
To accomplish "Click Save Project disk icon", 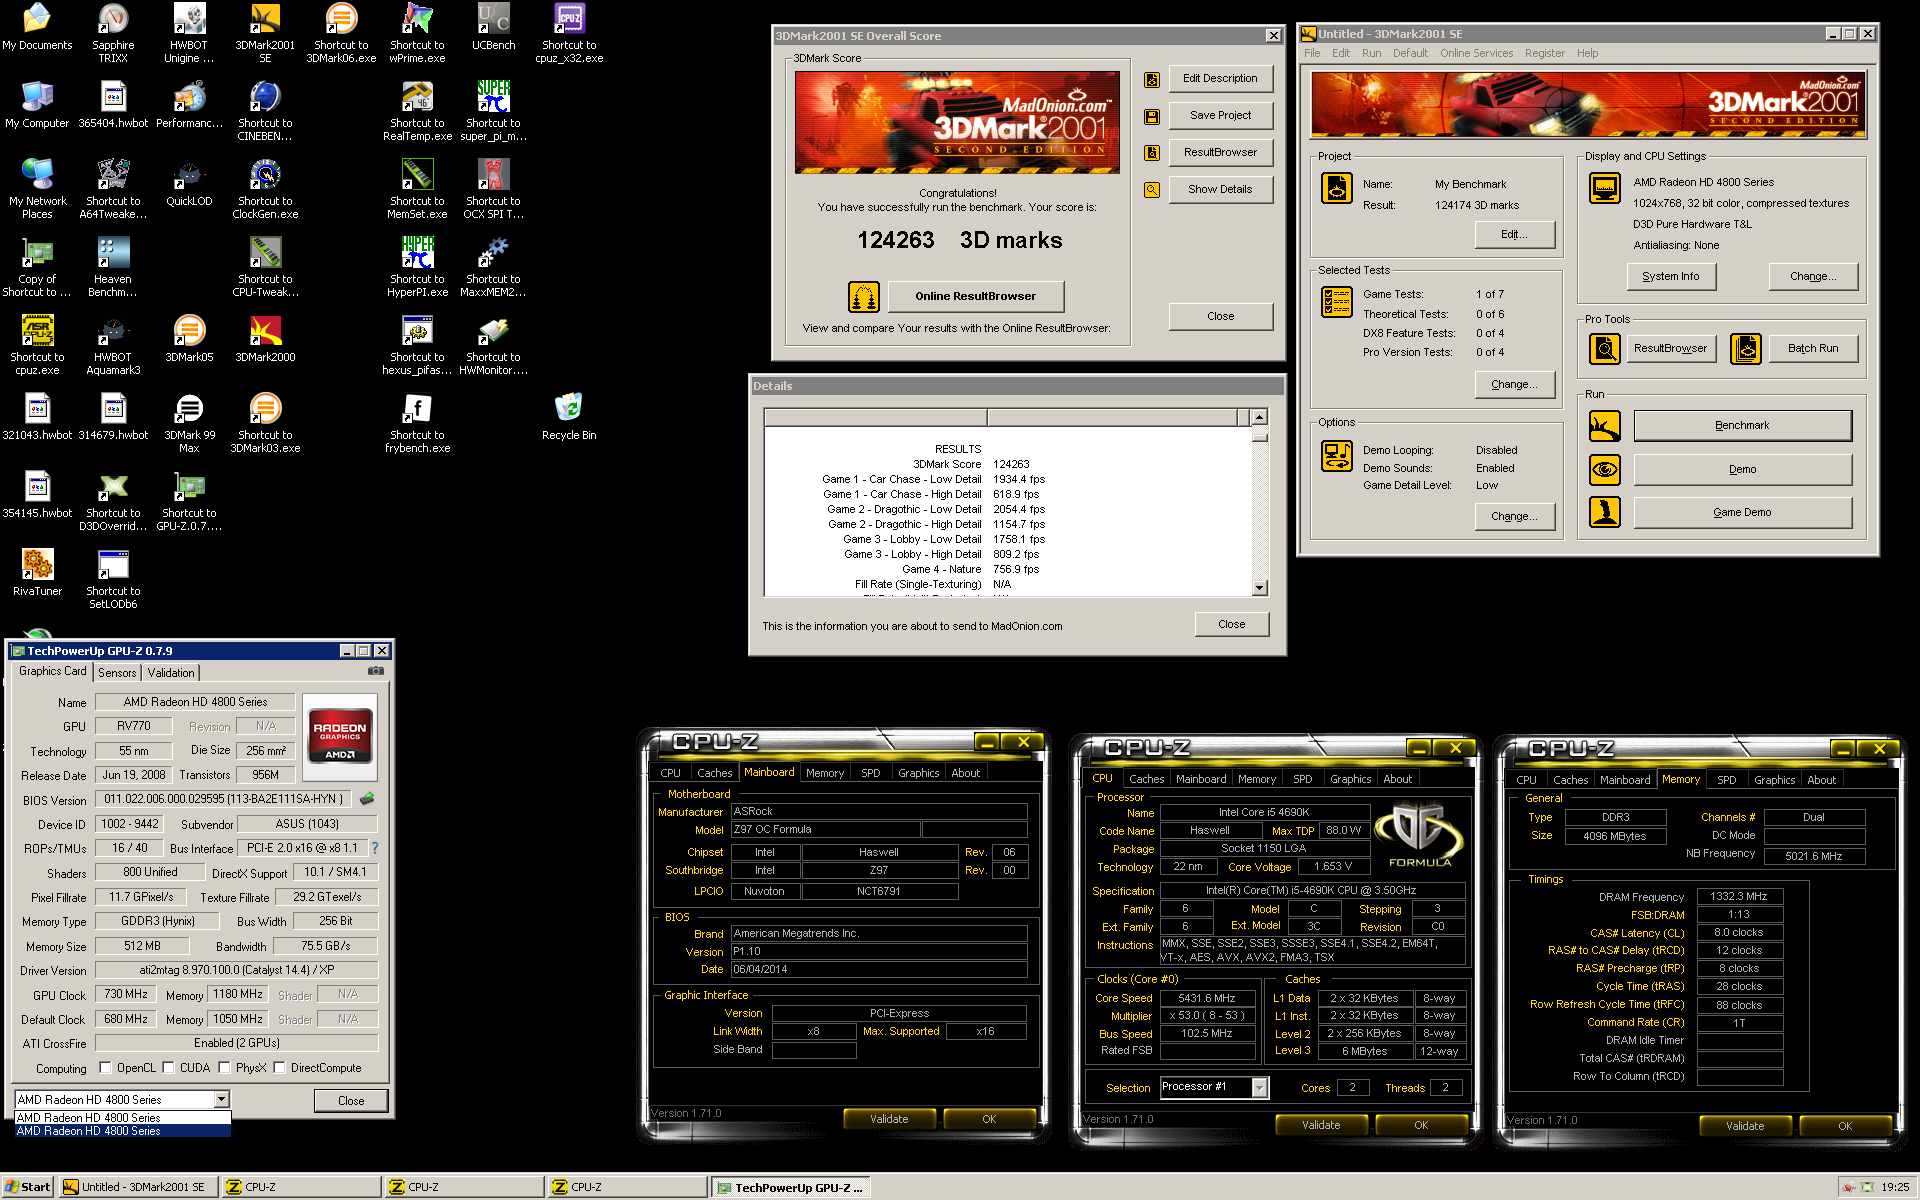I will coord(1152,117).
